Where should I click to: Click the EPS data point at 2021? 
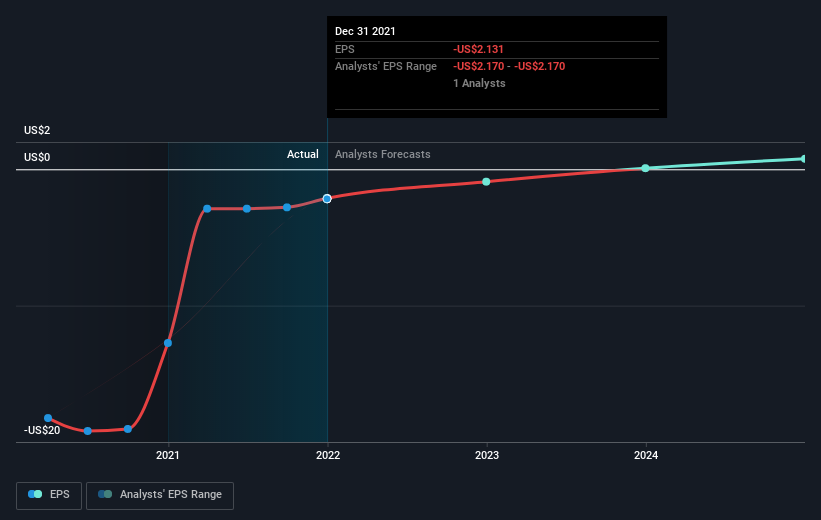[x=168, y=344]
